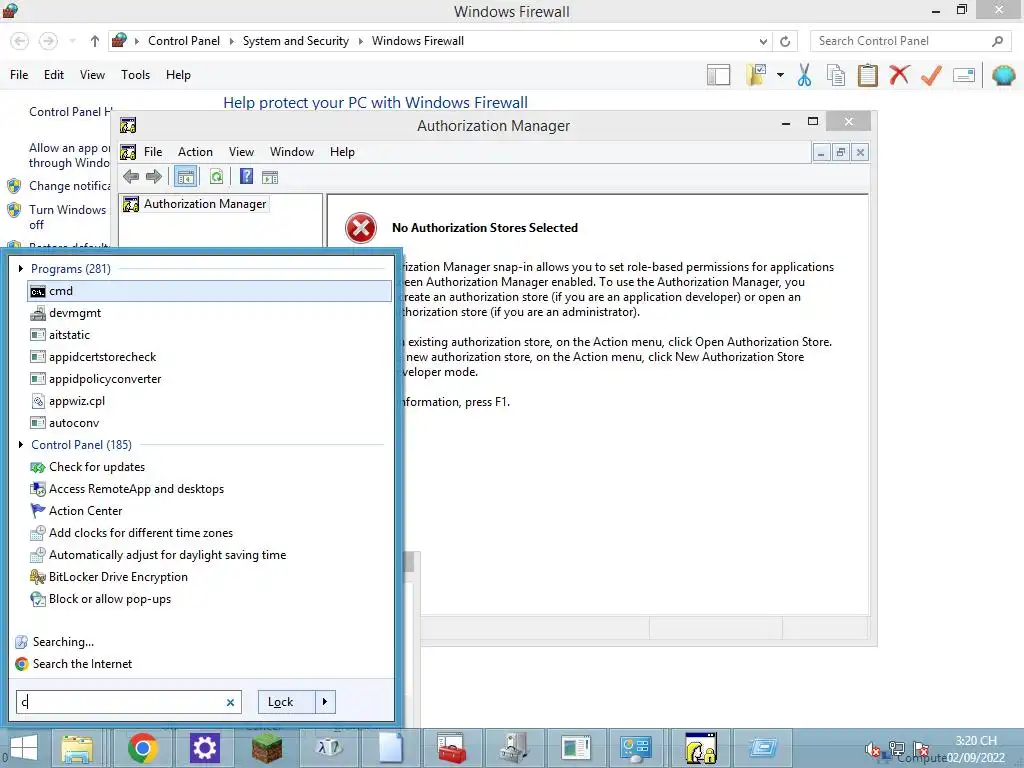Open Automatically adjust for daylight saving time
1024x768 pixels.
(210, 555)
